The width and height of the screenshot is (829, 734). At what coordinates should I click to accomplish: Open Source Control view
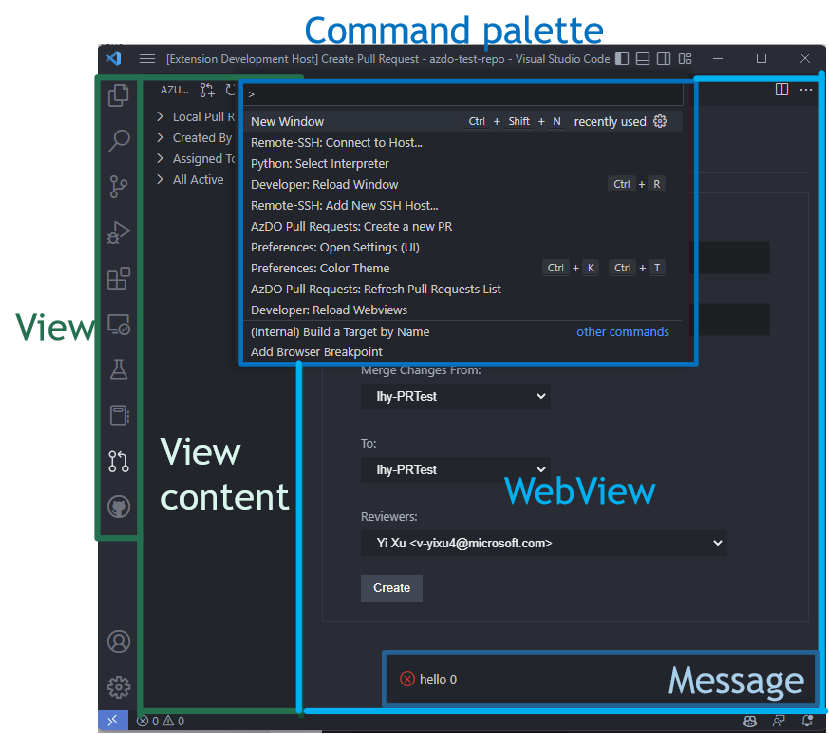(118, 186)
